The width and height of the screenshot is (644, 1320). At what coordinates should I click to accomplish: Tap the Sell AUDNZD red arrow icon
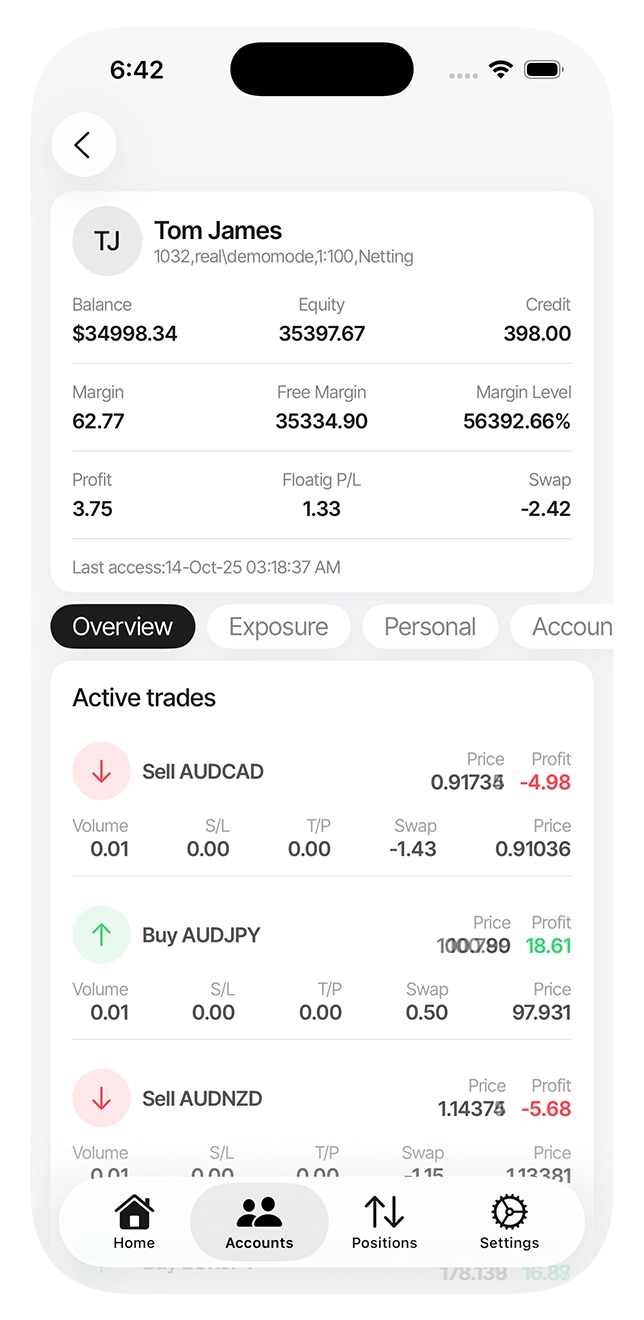click(101, 1098)
